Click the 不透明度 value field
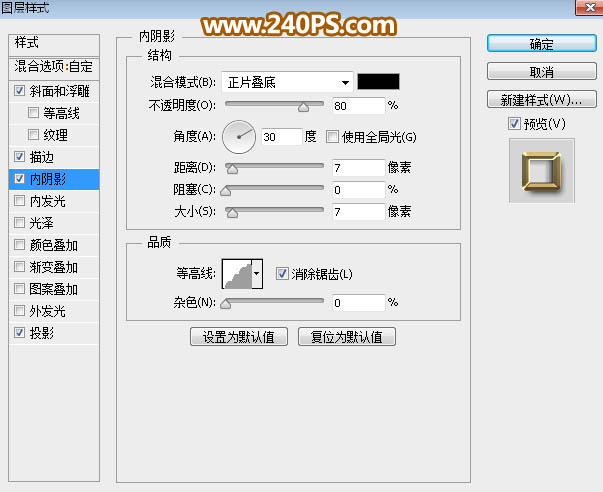 point(358,105)
